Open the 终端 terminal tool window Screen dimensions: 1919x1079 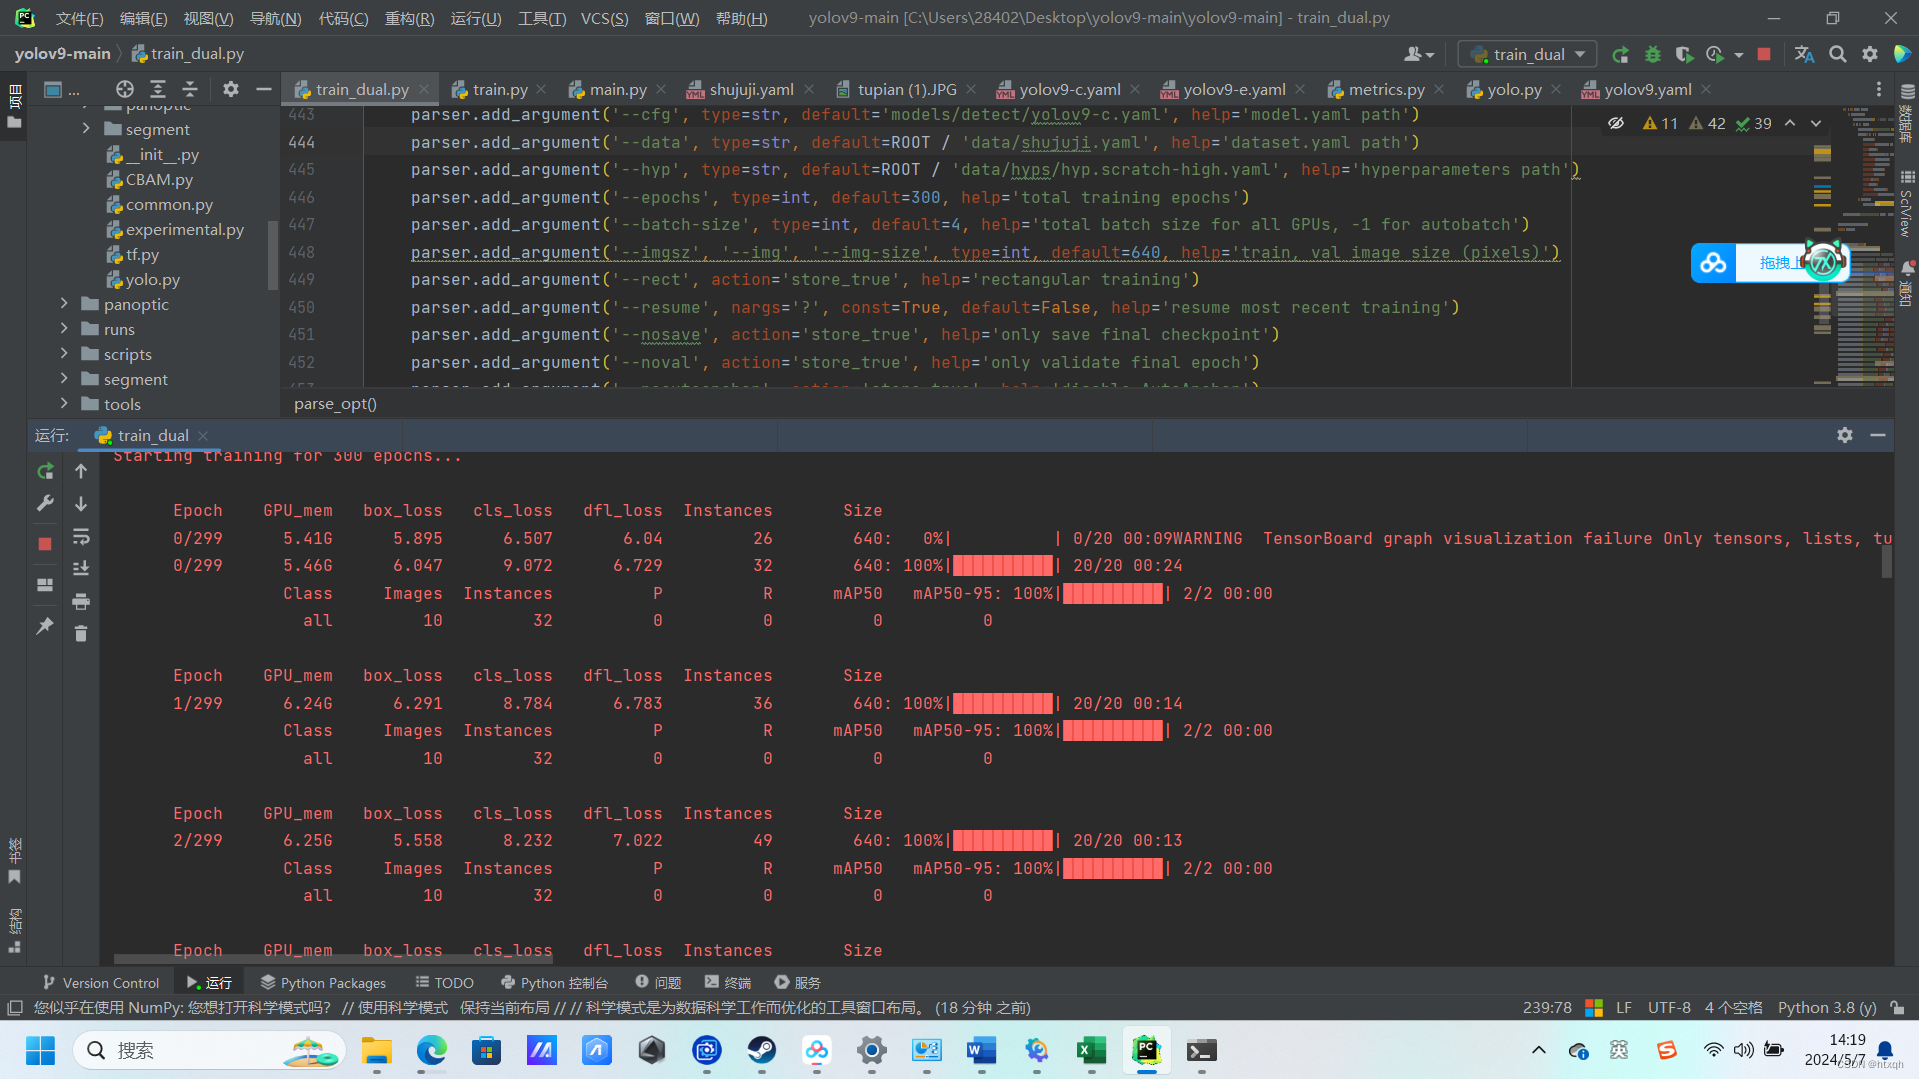tap(728, 983)
